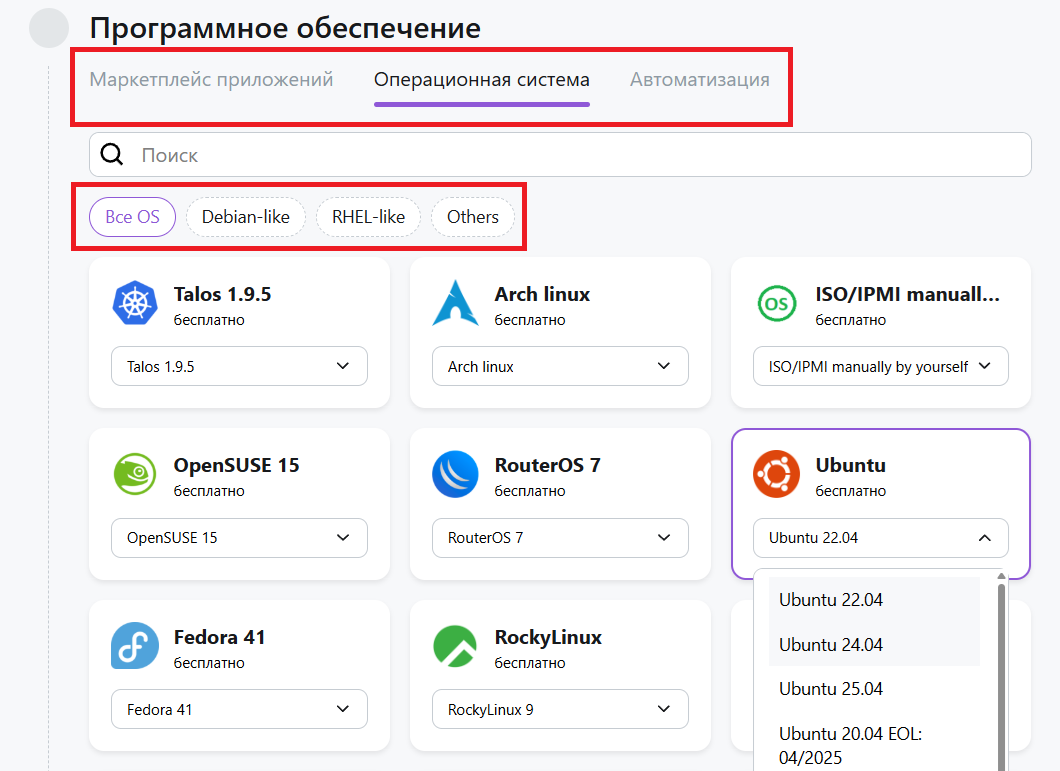Choose Ubuntu 20.04 EOL: 04/2025 option
The height and width of the screenshot is (771, 1060).
(x=874, y=745)
